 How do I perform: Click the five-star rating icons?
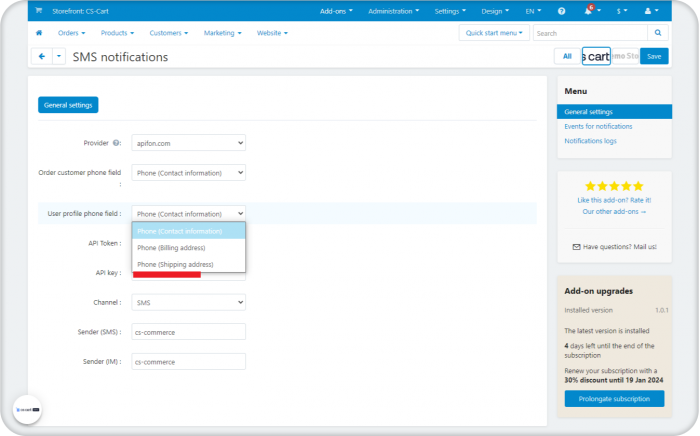point(614,186)
